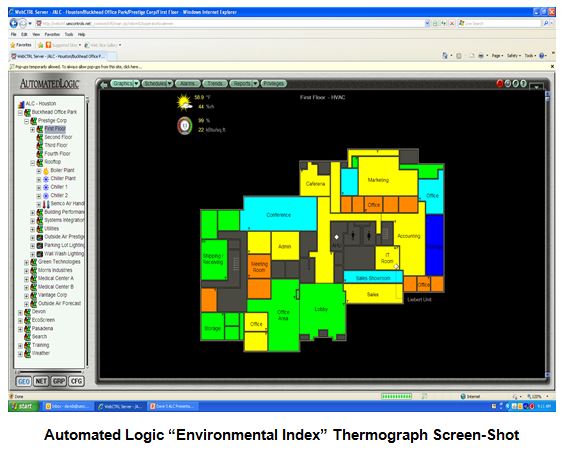Click the cyan Conference room zone
The width and height of the screenshot is (563, 449).
(x=279, y=214)
